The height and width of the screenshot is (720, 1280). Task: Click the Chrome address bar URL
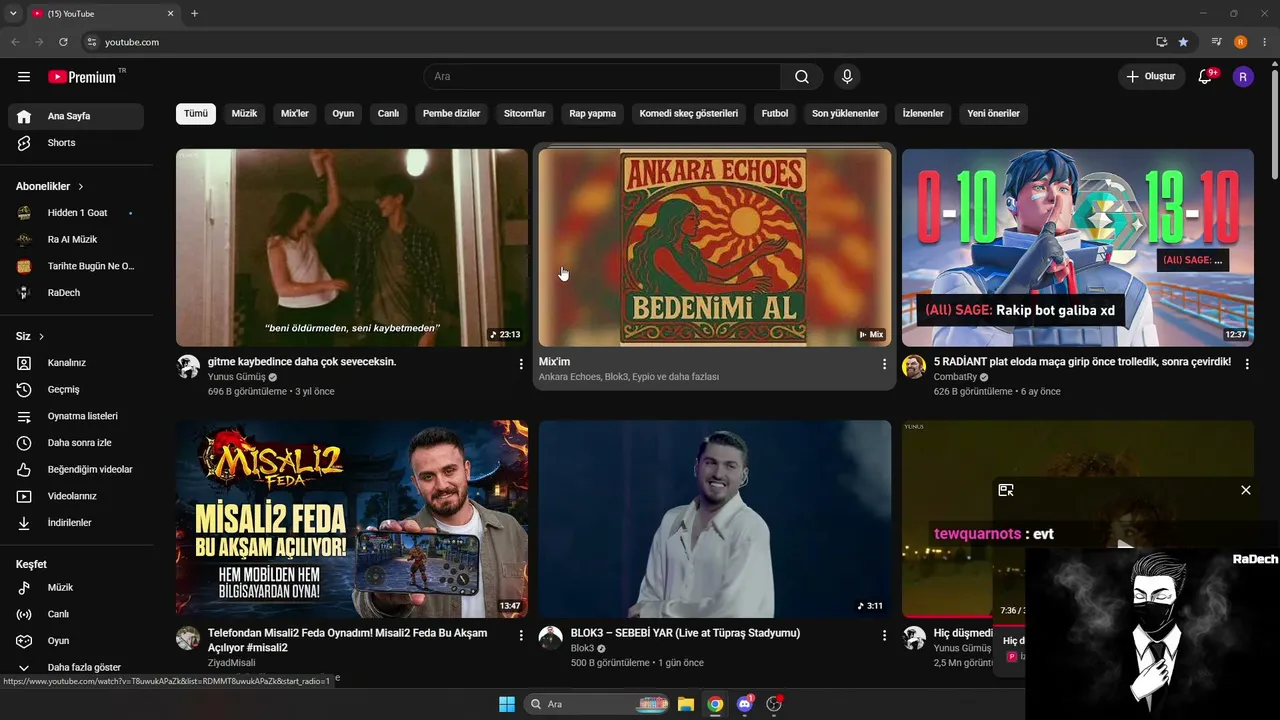(132, 42)
